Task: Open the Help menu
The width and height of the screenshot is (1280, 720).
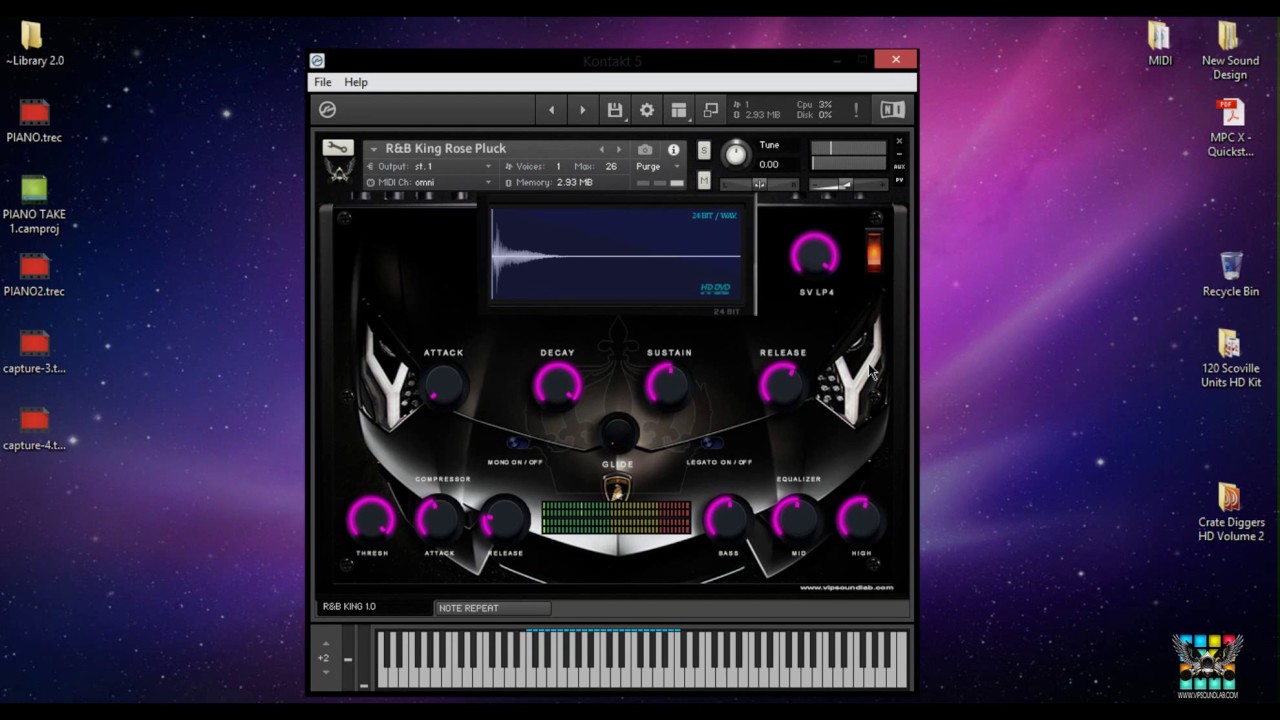Action: pos(356,82)
